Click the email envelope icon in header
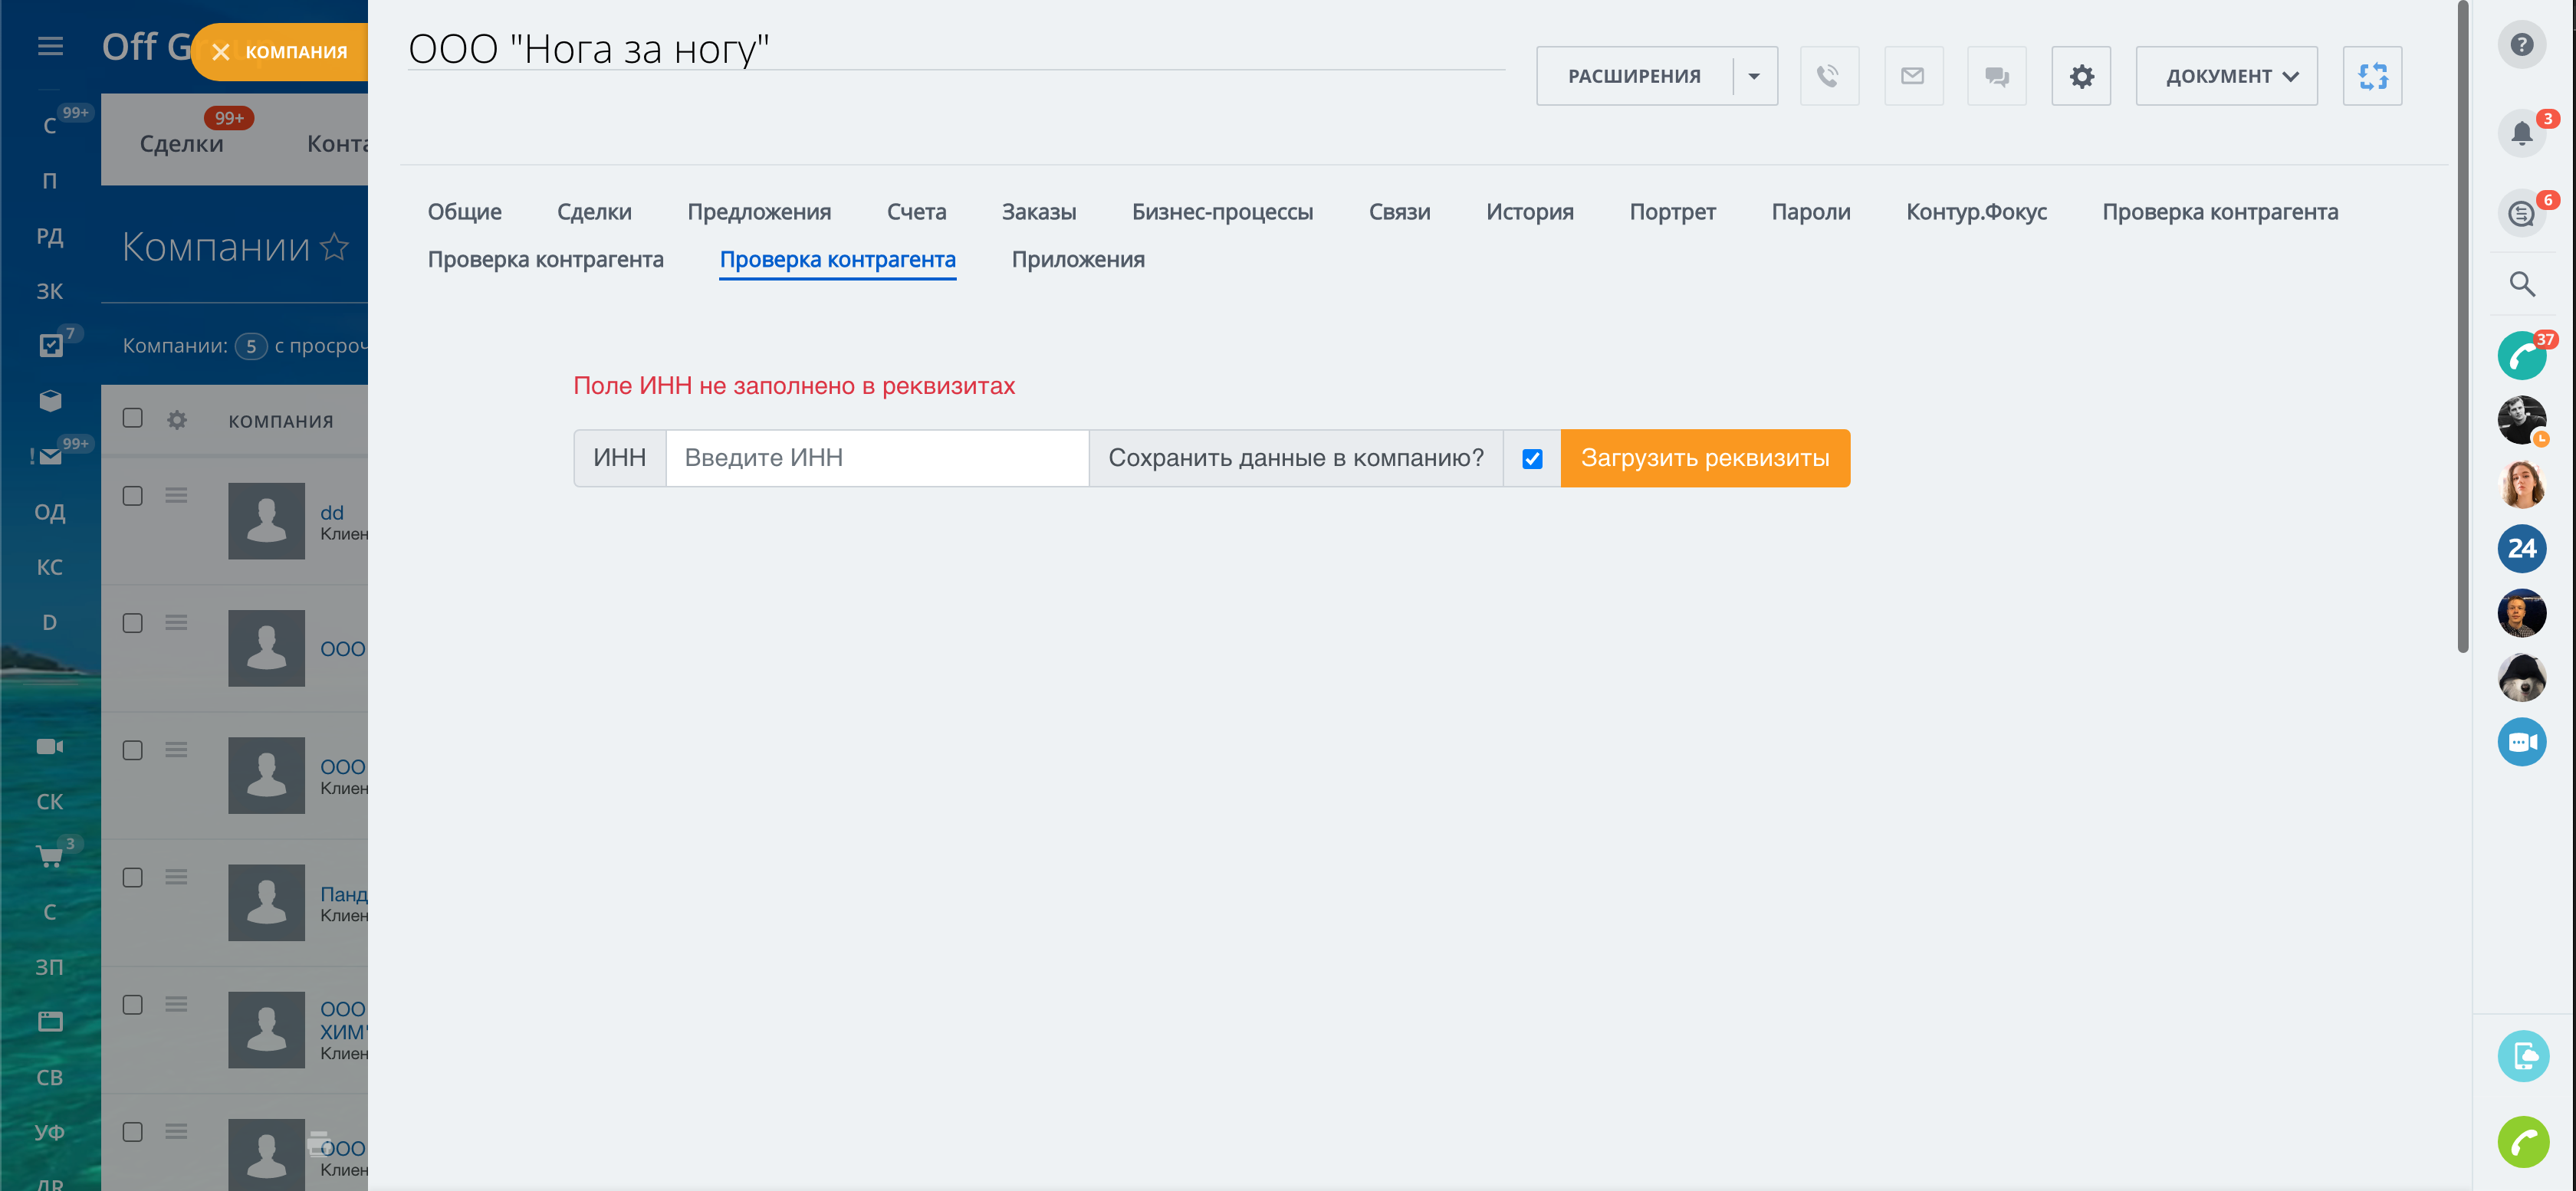The width and height of the screenshot is (2576, 1191). click(1912, 76)
